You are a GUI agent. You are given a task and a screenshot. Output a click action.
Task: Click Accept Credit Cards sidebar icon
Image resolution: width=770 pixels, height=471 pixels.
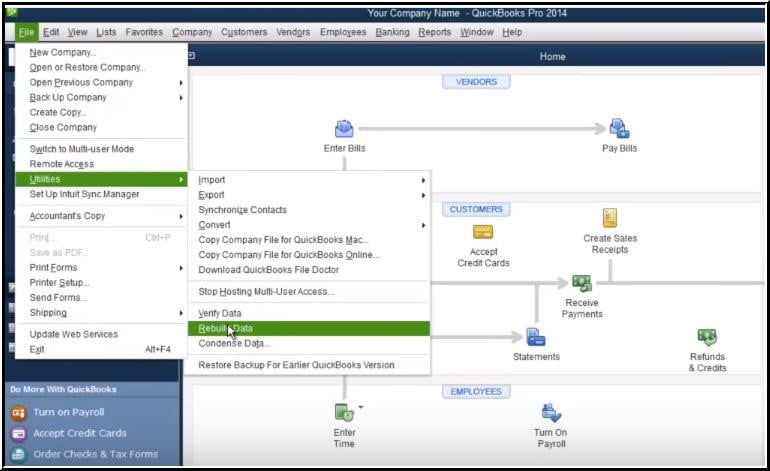tap(19, 434)
